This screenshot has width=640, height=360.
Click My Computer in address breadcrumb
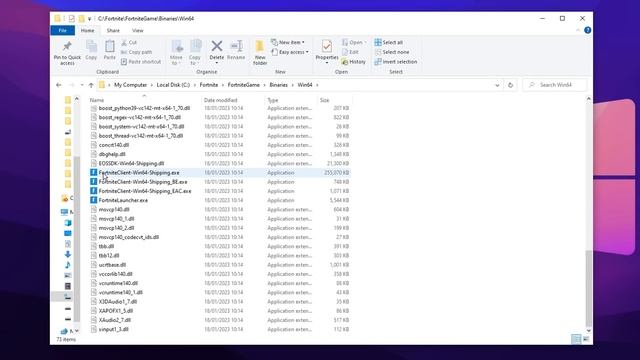pyautogui.click(x=130, y=85)
